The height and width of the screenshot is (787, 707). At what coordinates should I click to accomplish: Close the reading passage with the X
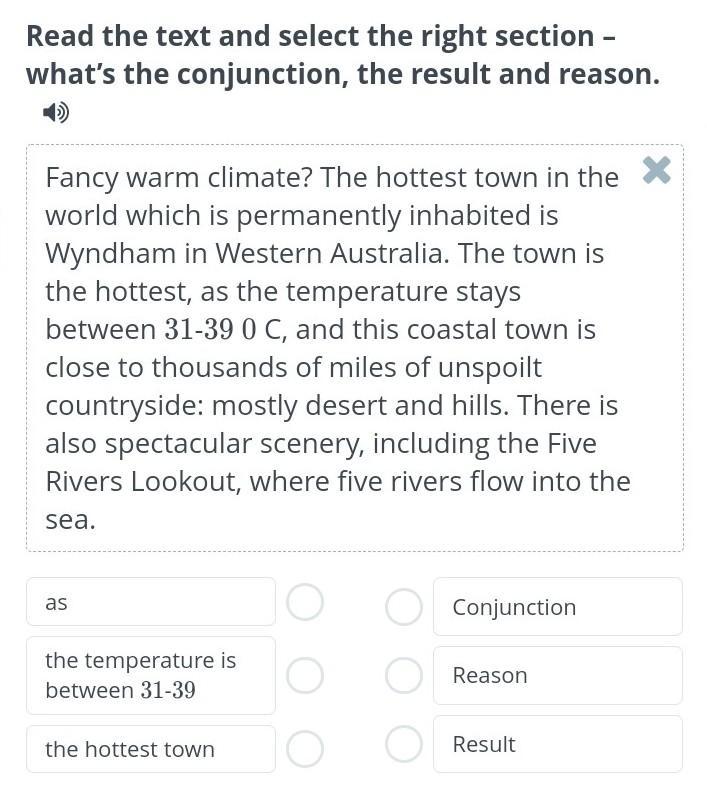click(x=656, y=171)
